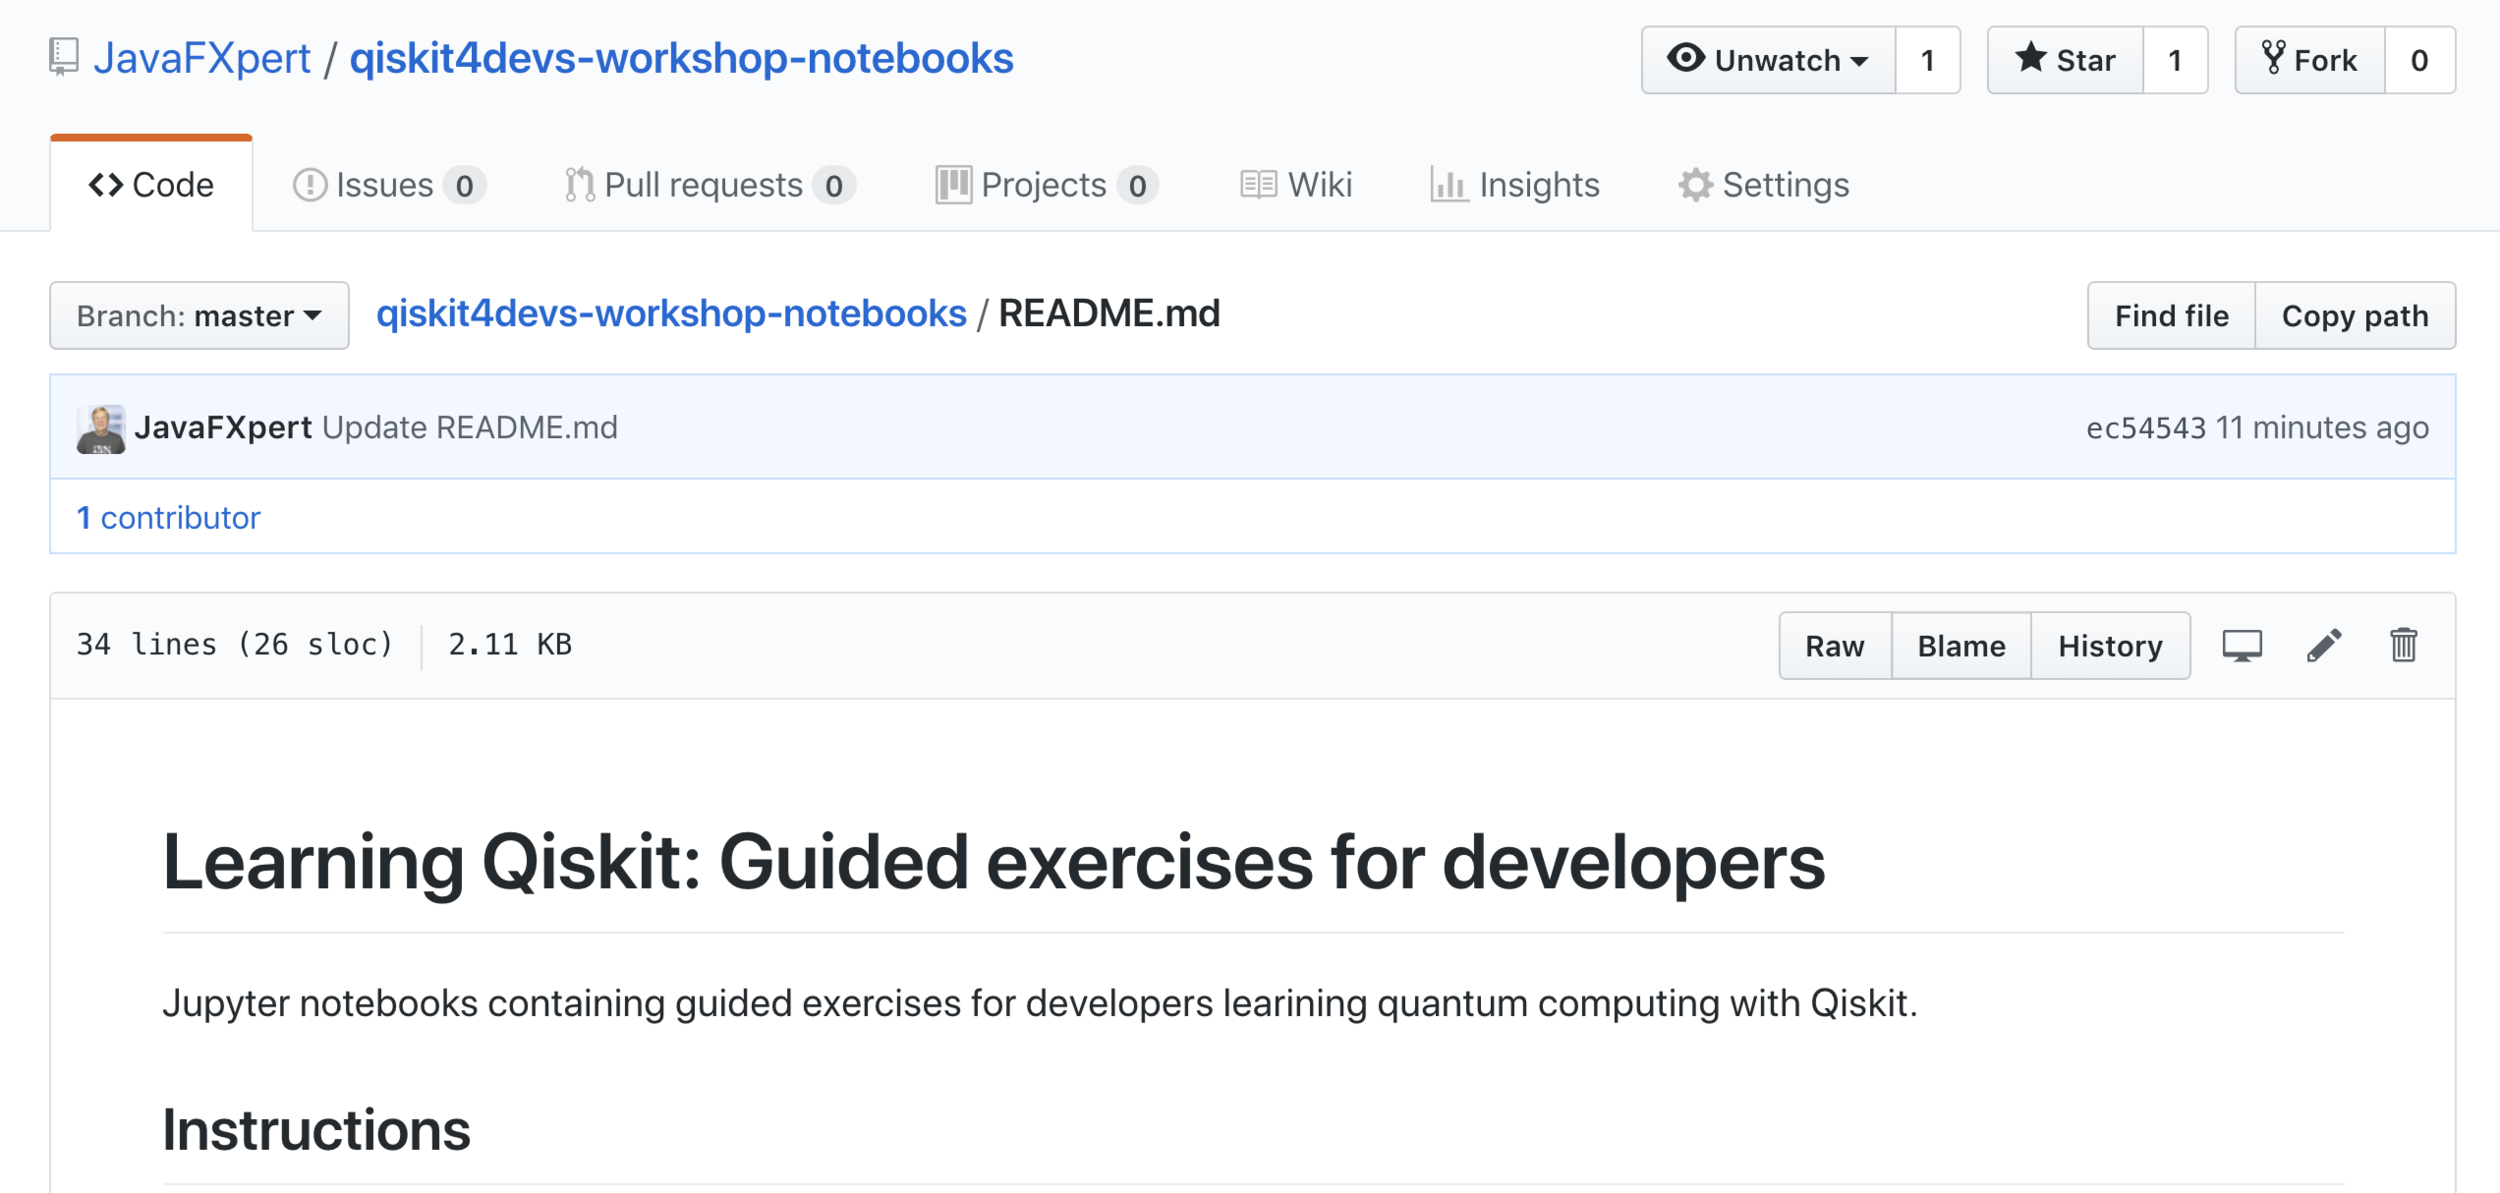Open the Wiki tab with book icon
This screenshot has width=2500, height=1193.
(1296, 185)
